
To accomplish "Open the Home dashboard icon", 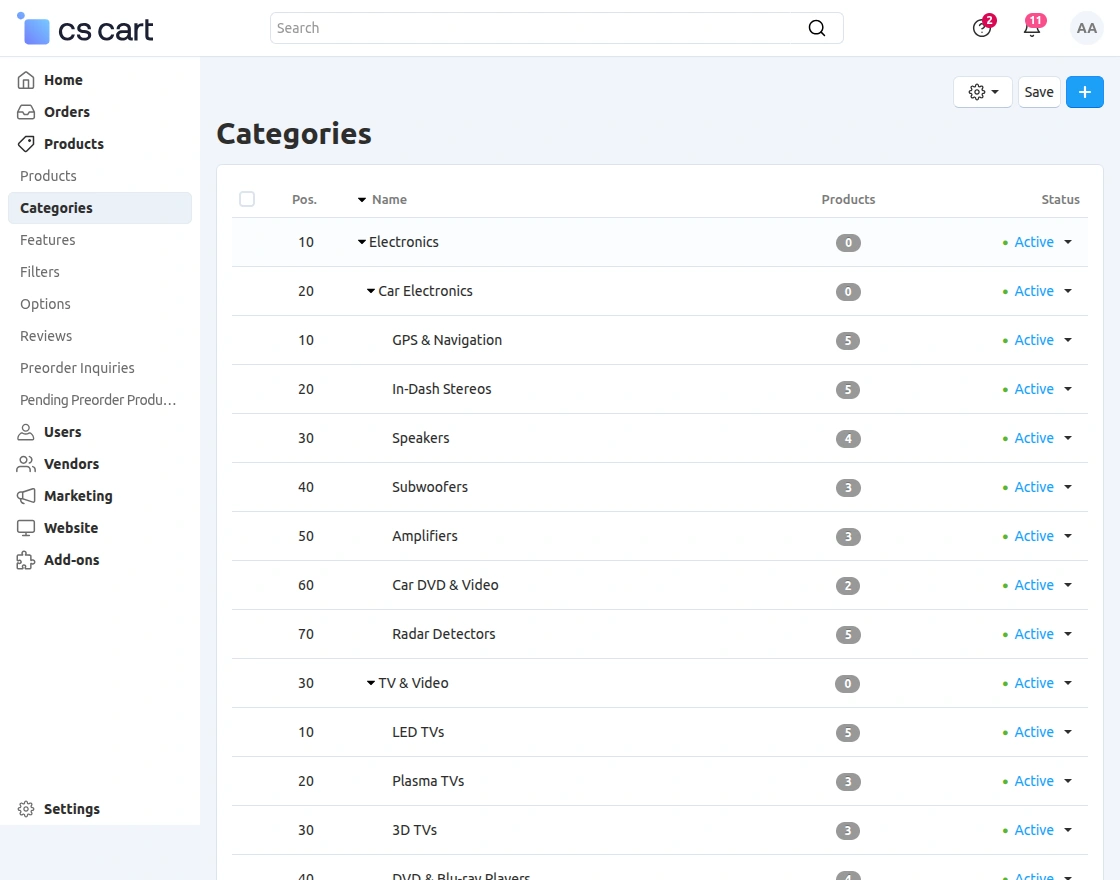I will point(24,80).
